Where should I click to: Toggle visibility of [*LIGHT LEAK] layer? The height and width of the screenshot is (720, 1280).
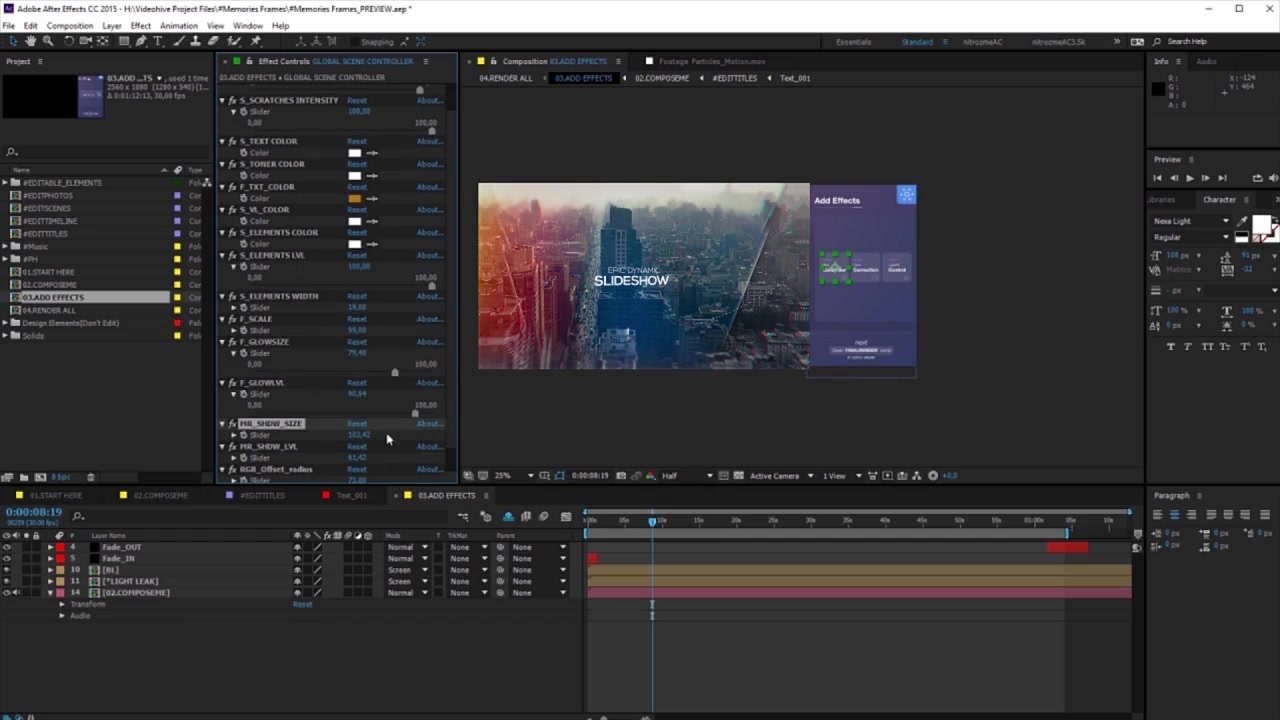[x=7, y=581]
